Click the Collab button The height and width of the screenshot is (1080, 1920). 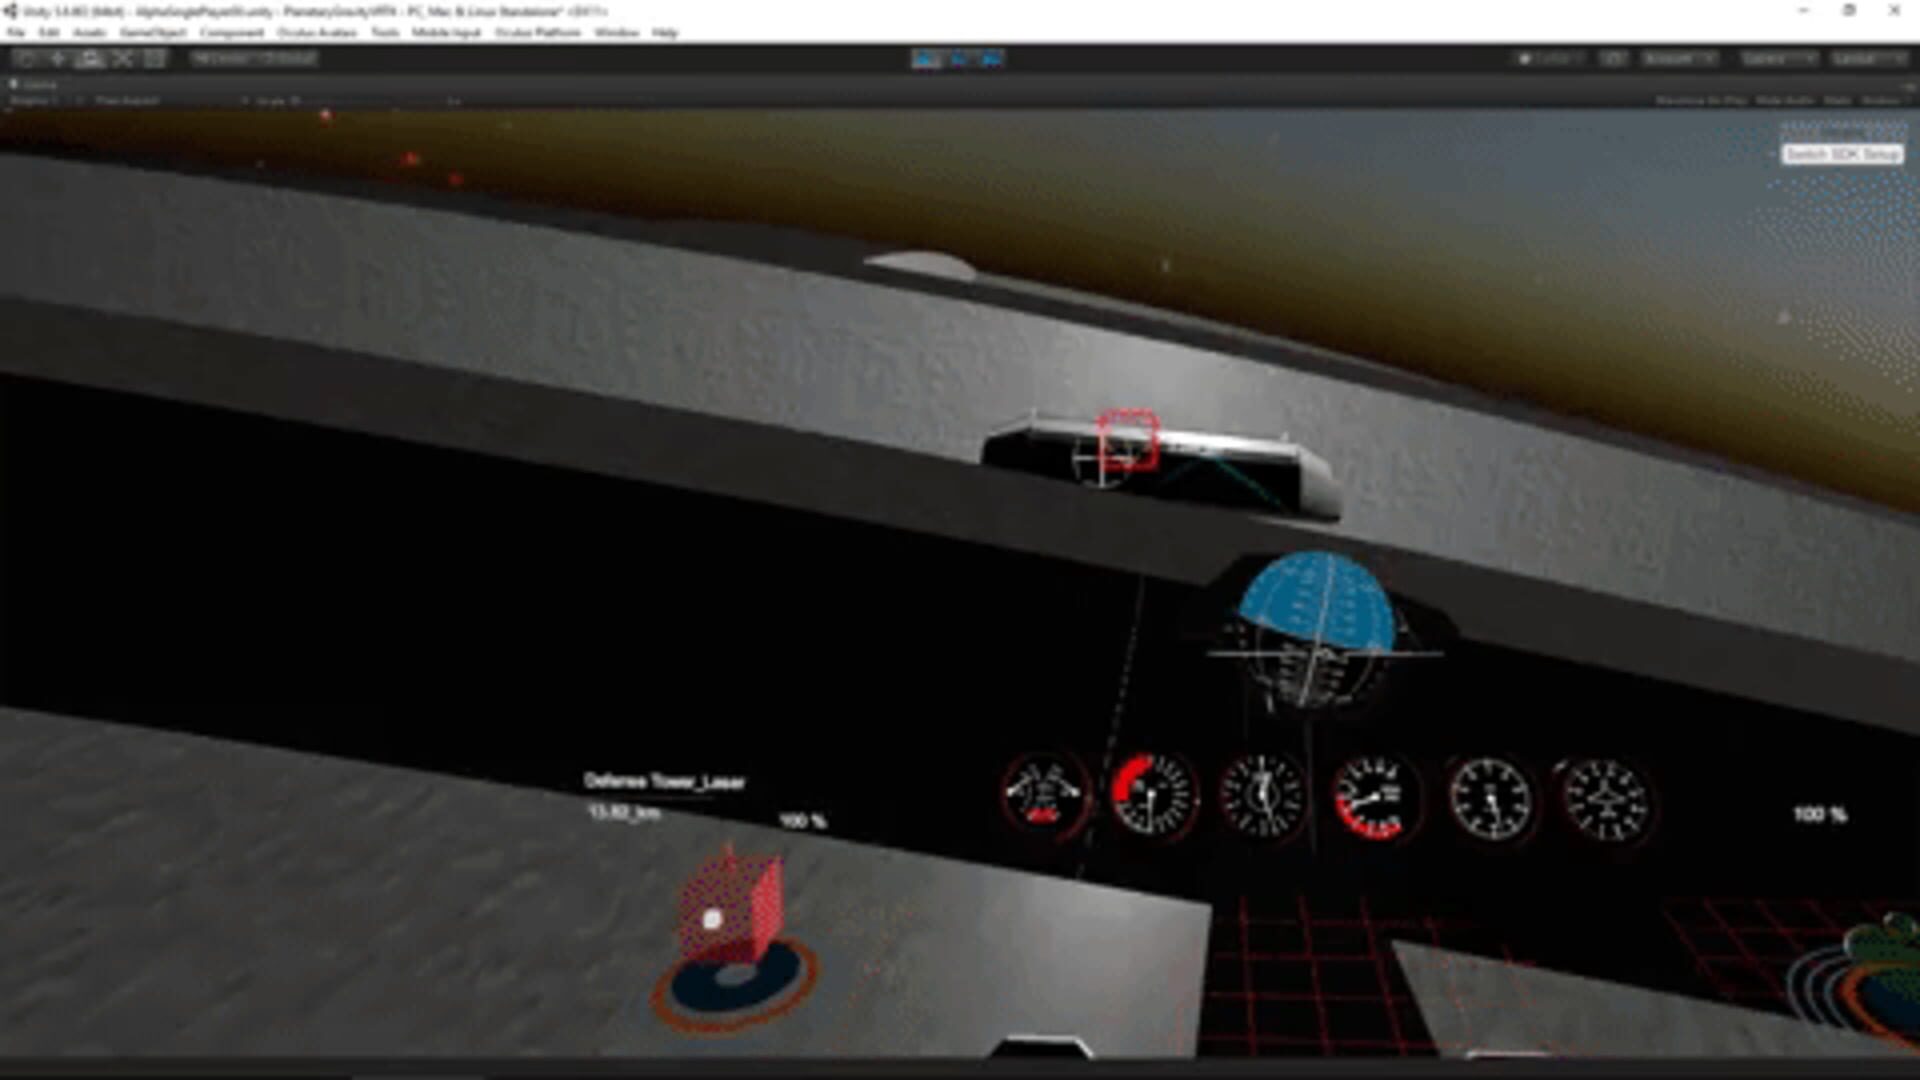(x=1550, y=59)
